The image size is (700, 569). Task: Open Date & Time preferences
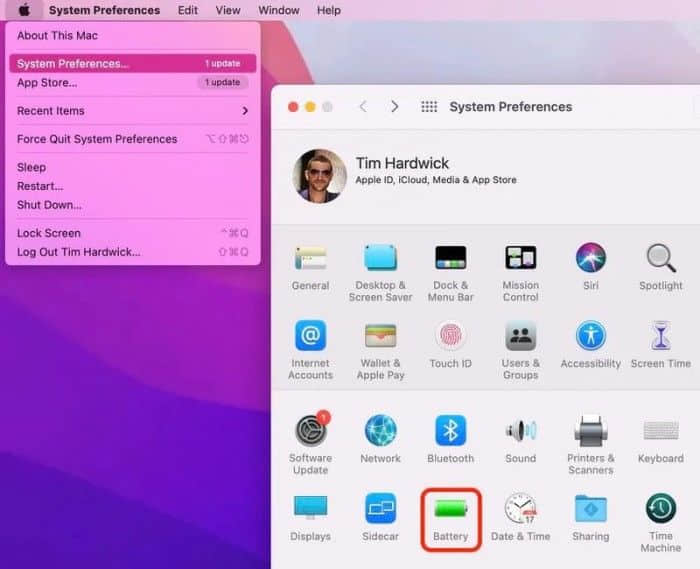coord(521,517)
